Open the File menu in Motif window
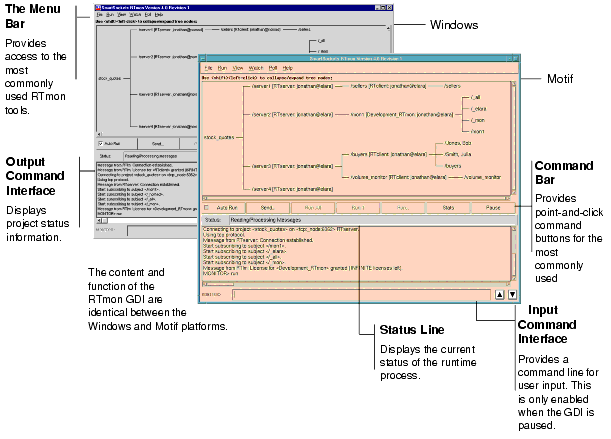This screenshot has width=611, height=439. click(x=208, y=68)
